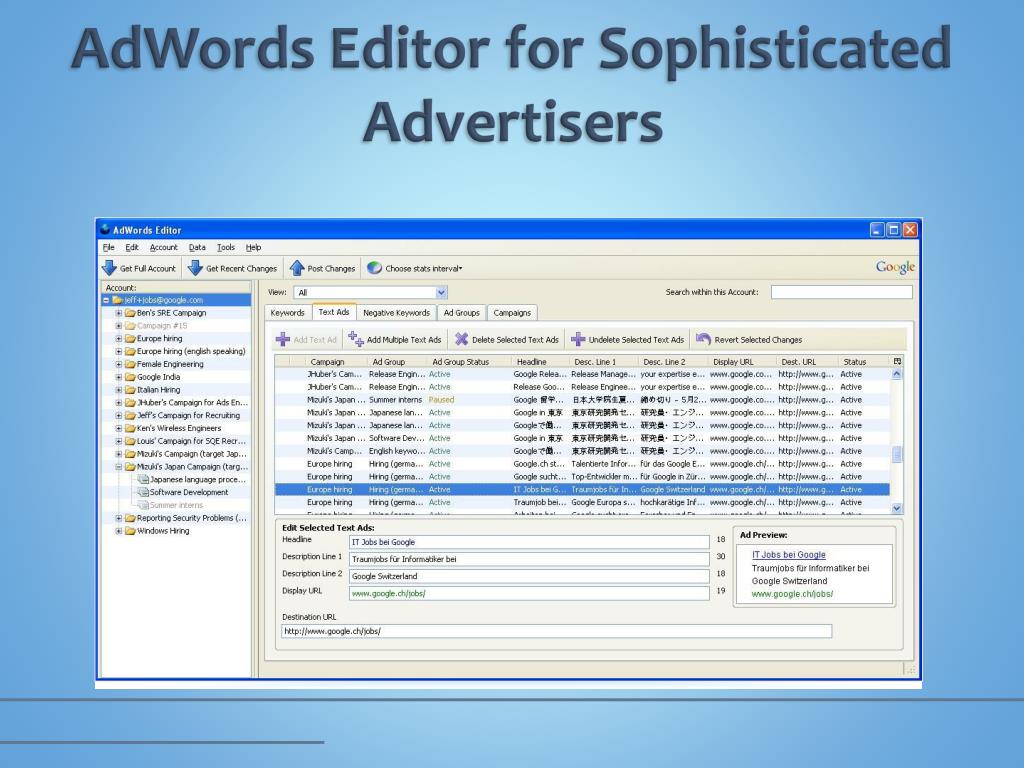Collapse the jeff+jobs@google.com account node
Image resolution: width=1024 pixels, height=768 pixels.
click(x=106, y=300)
